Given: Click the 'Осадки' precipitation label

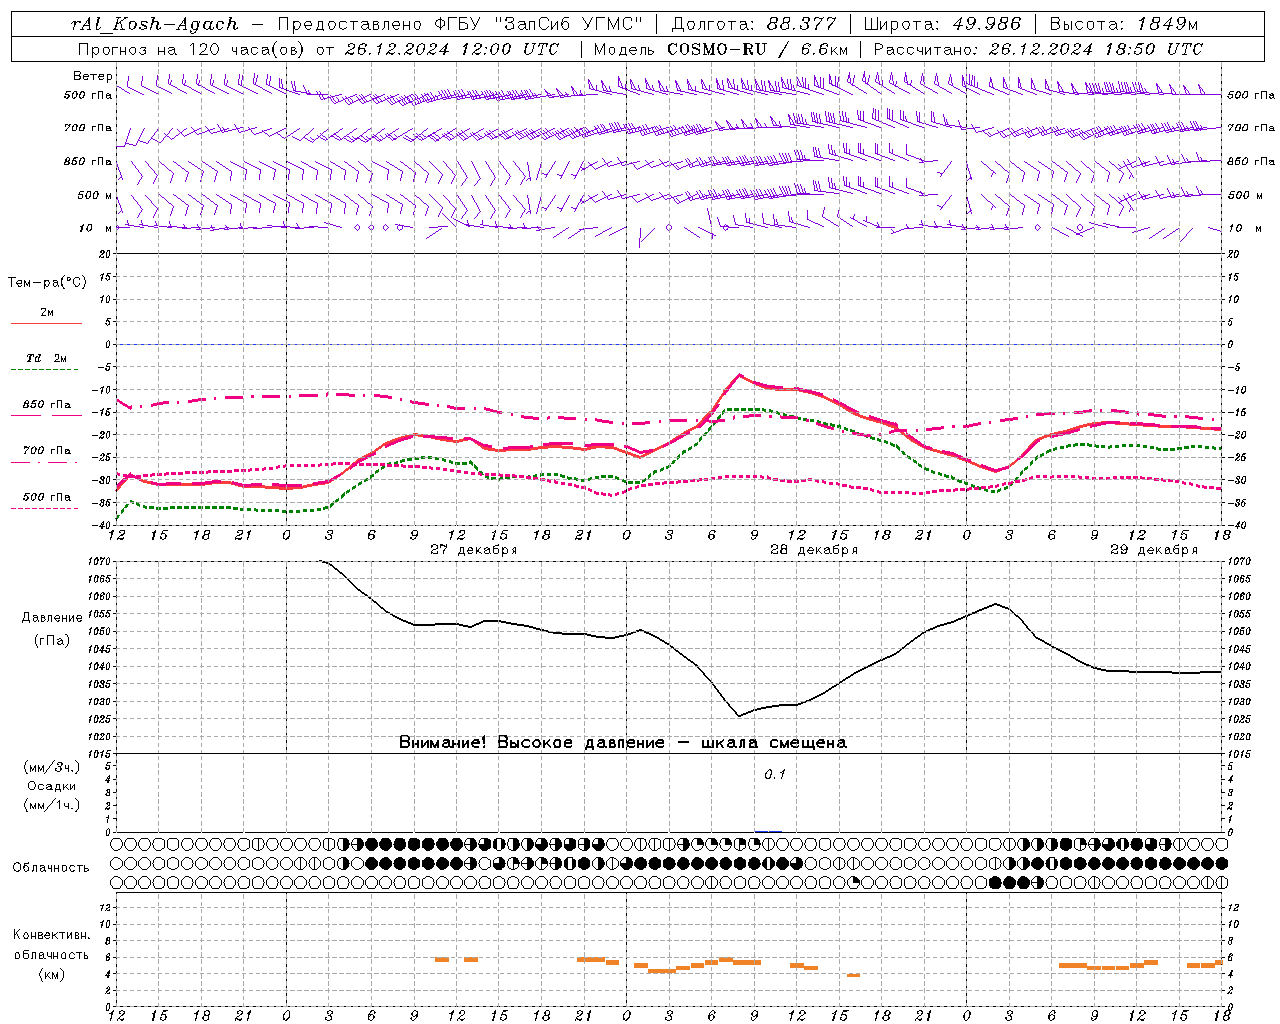Looking at the screenshot, I should pyautogui.click(x=52, y=786).
